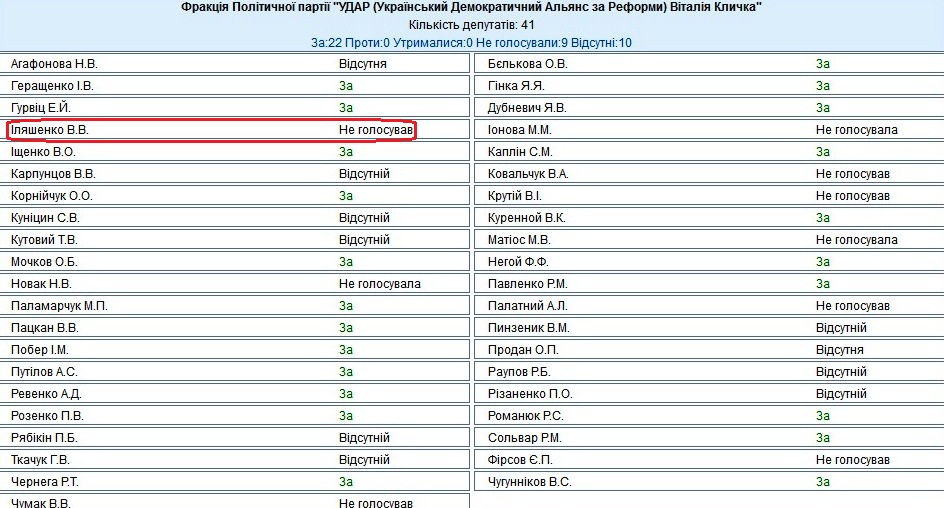Select deputy Чернега Р.Т.
This screenshot has height=508, width=944.
45,482
